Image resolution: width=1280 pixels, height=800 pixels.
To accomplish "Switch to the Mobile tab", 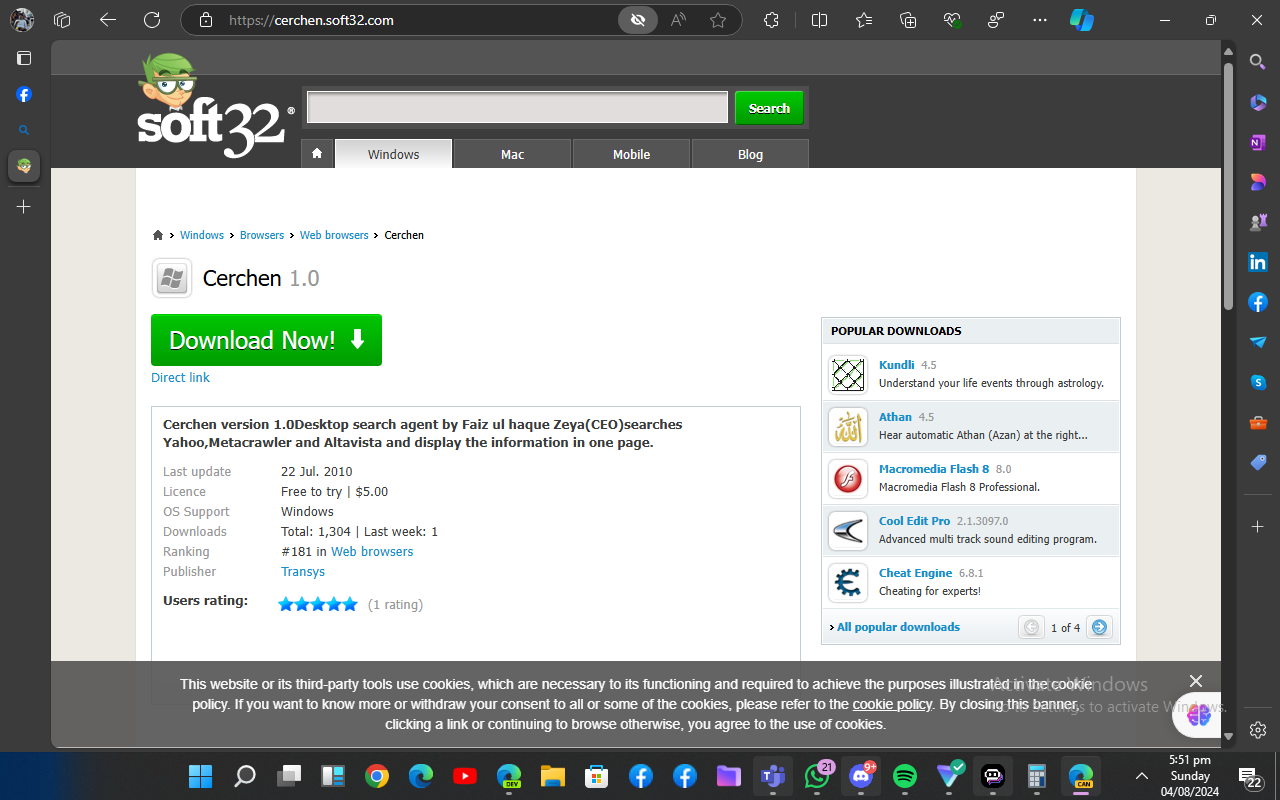I will pyautogui.click(x=631, y=154).
